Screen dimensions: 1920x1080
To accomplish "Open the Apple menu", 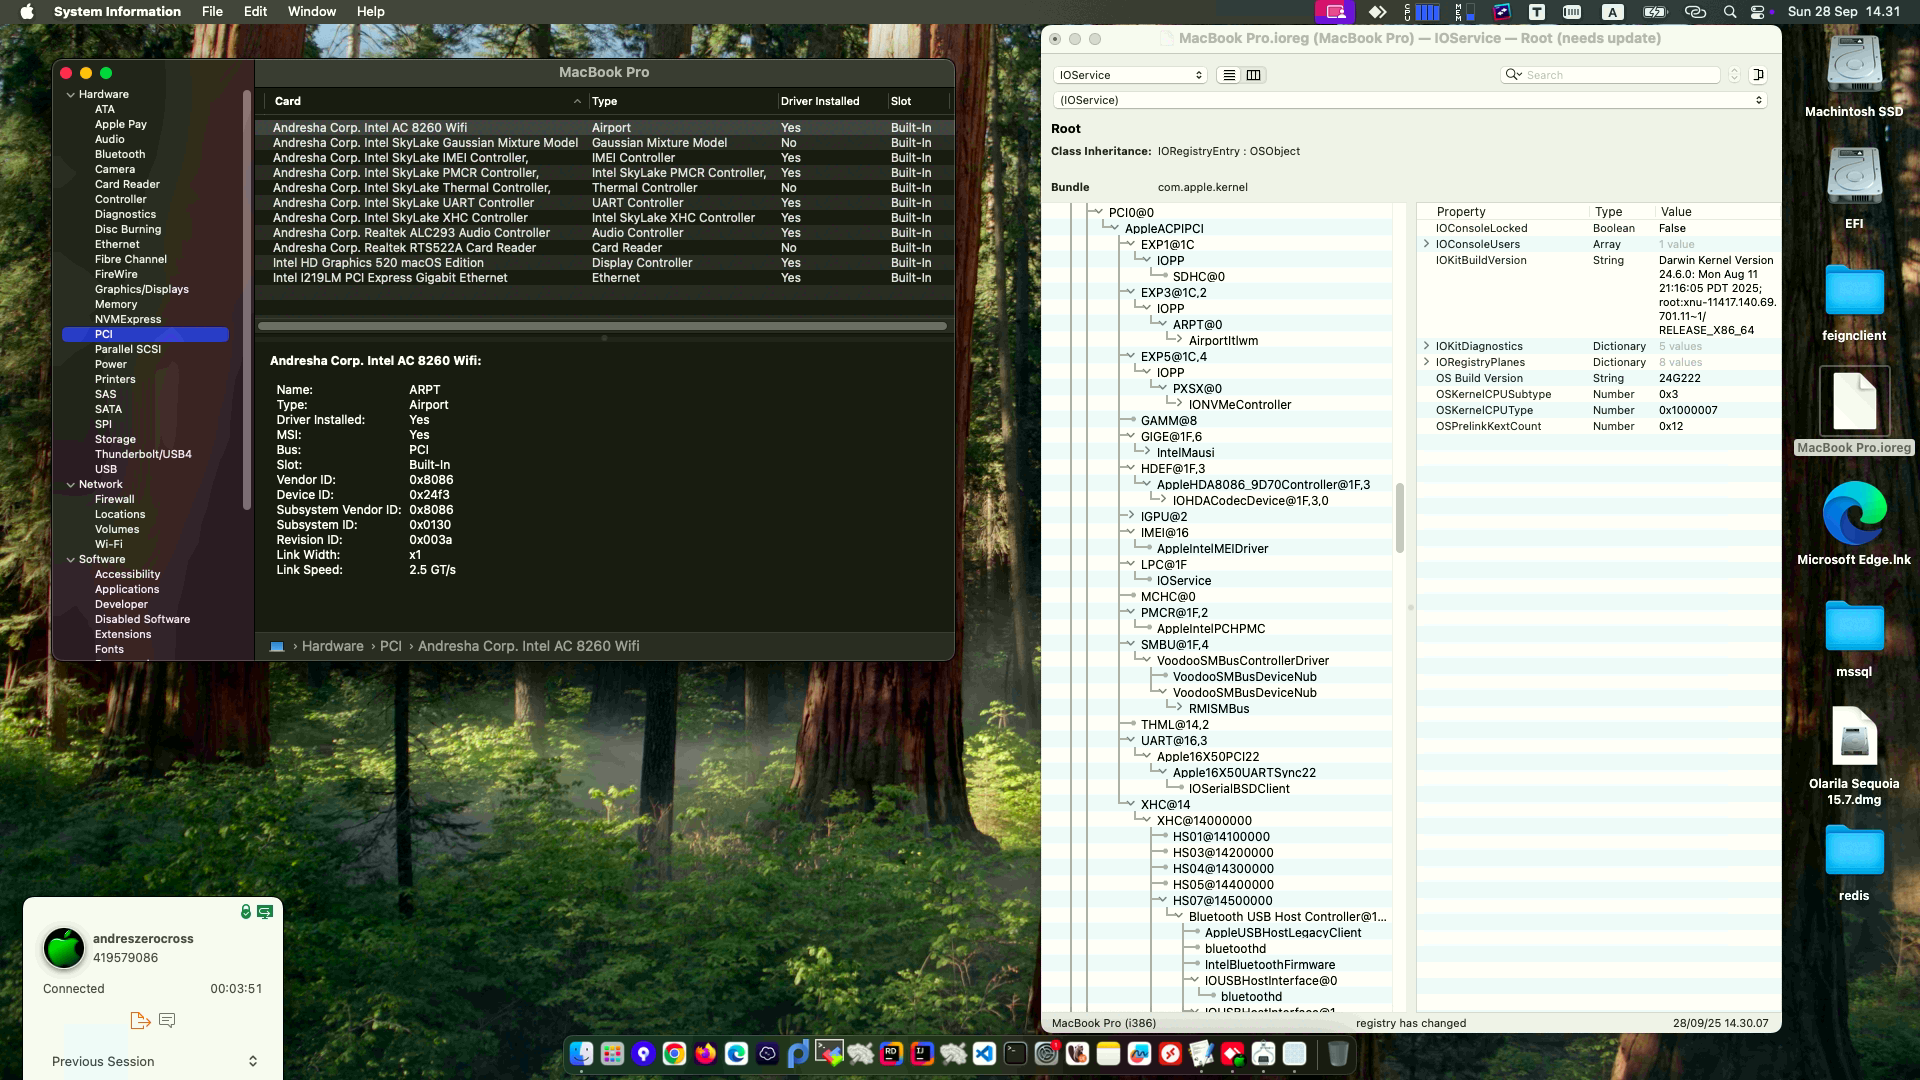I will click(x=27, y=11).
